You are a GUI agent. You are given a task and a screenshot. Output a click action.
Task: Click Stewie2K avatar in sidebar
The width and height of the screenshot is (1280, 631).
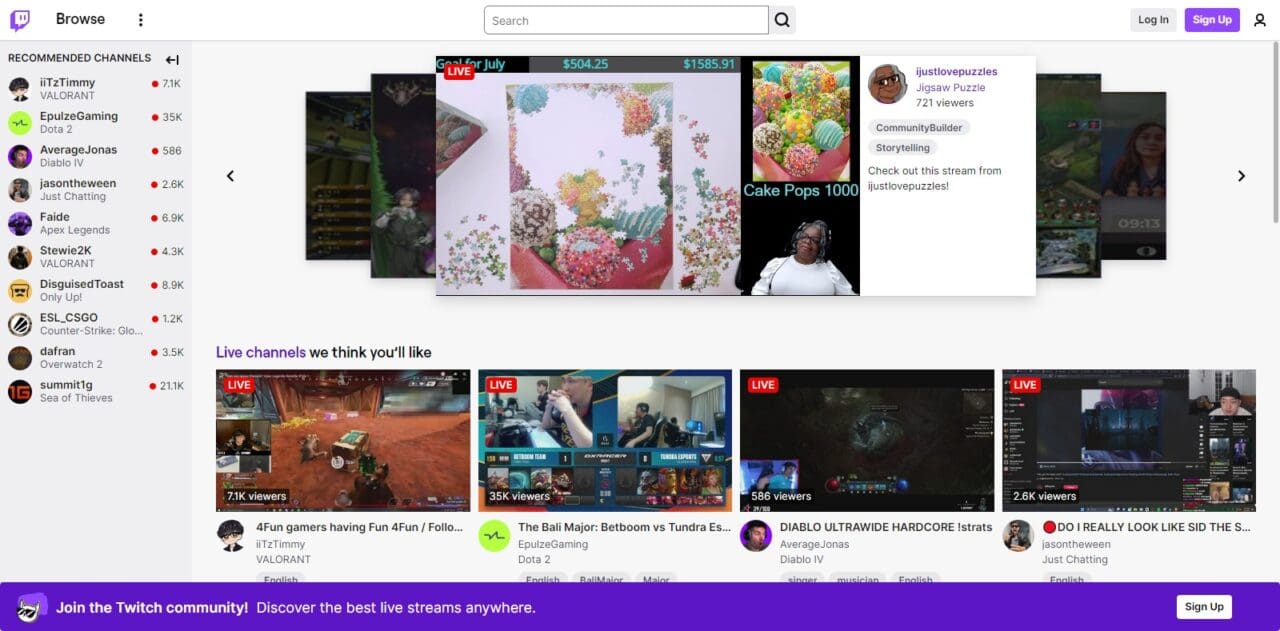click(x=20, y=257)
